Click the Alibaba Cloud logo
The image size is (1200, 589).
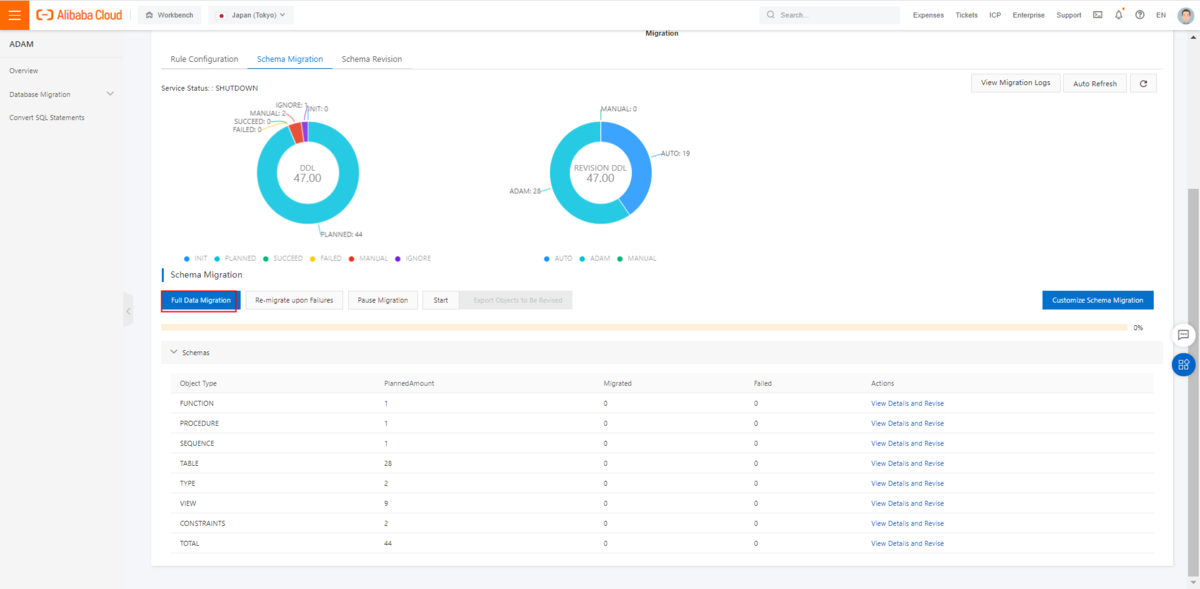(80, 15)
